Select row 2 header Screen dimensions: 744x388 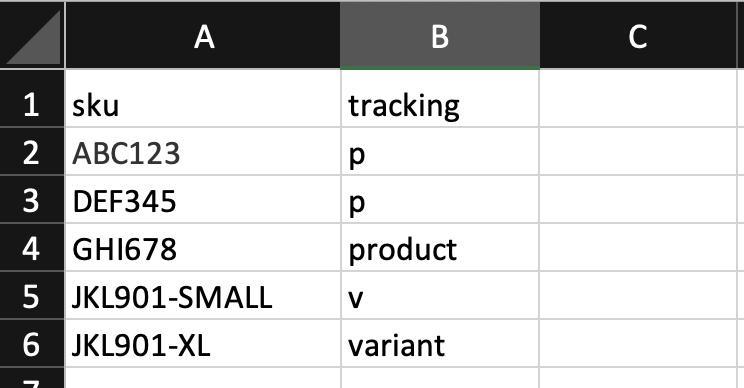pyautogui.click(x=32, y=151)
